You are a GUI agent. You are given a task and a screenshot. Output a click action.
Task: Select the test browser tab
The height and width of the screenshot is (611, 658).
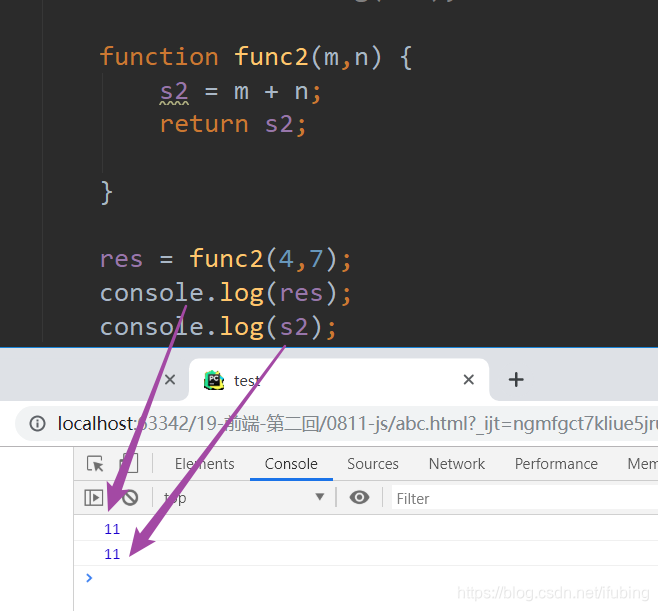[x=339, y=380]
